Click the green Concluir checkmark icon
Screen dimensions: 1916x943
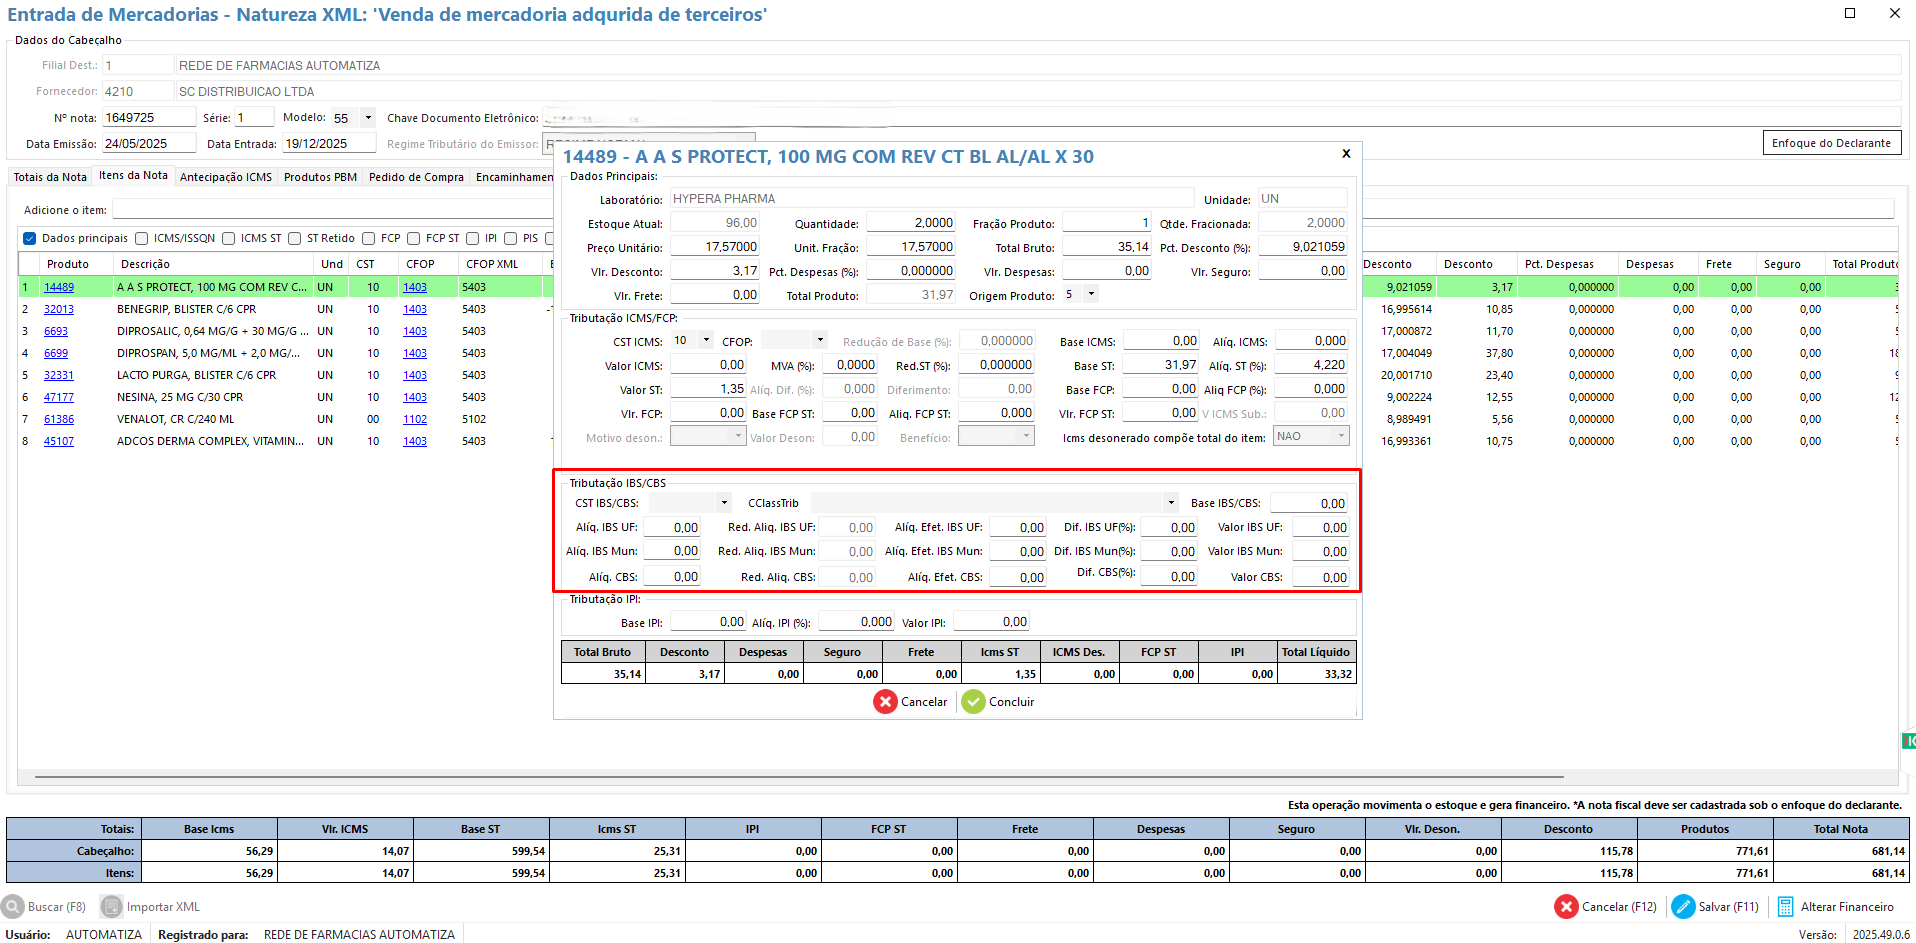pyautogui.click(x=973, y=702)
